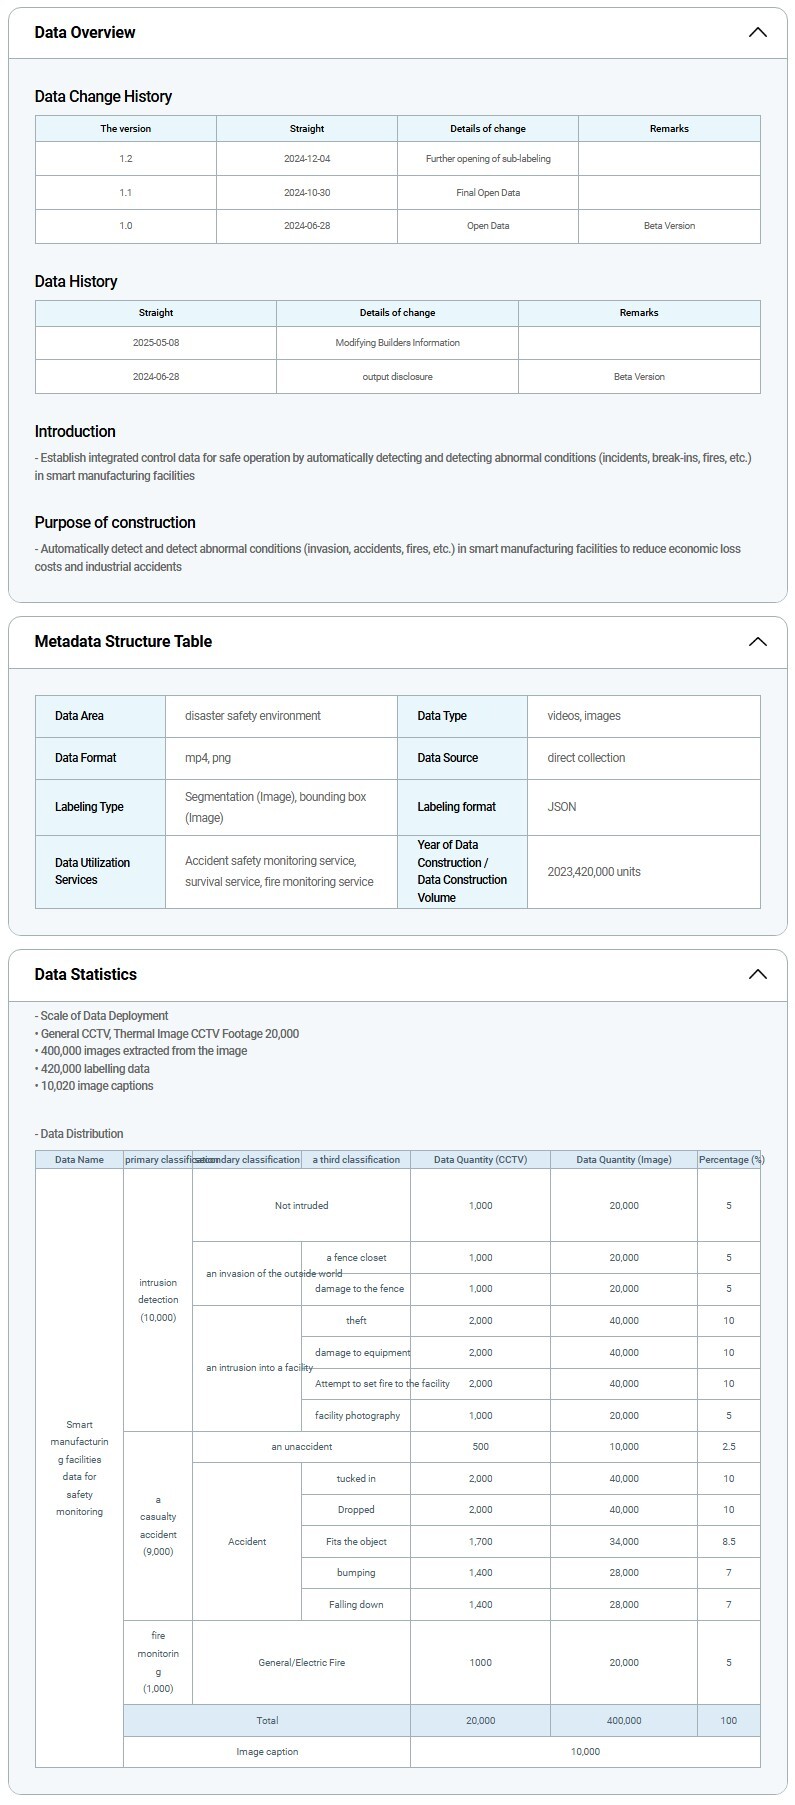The width and height of the screenshot is (795, 1805).
Task: Click "Modifying Builders Information" entry
Action: pos(397,342)
